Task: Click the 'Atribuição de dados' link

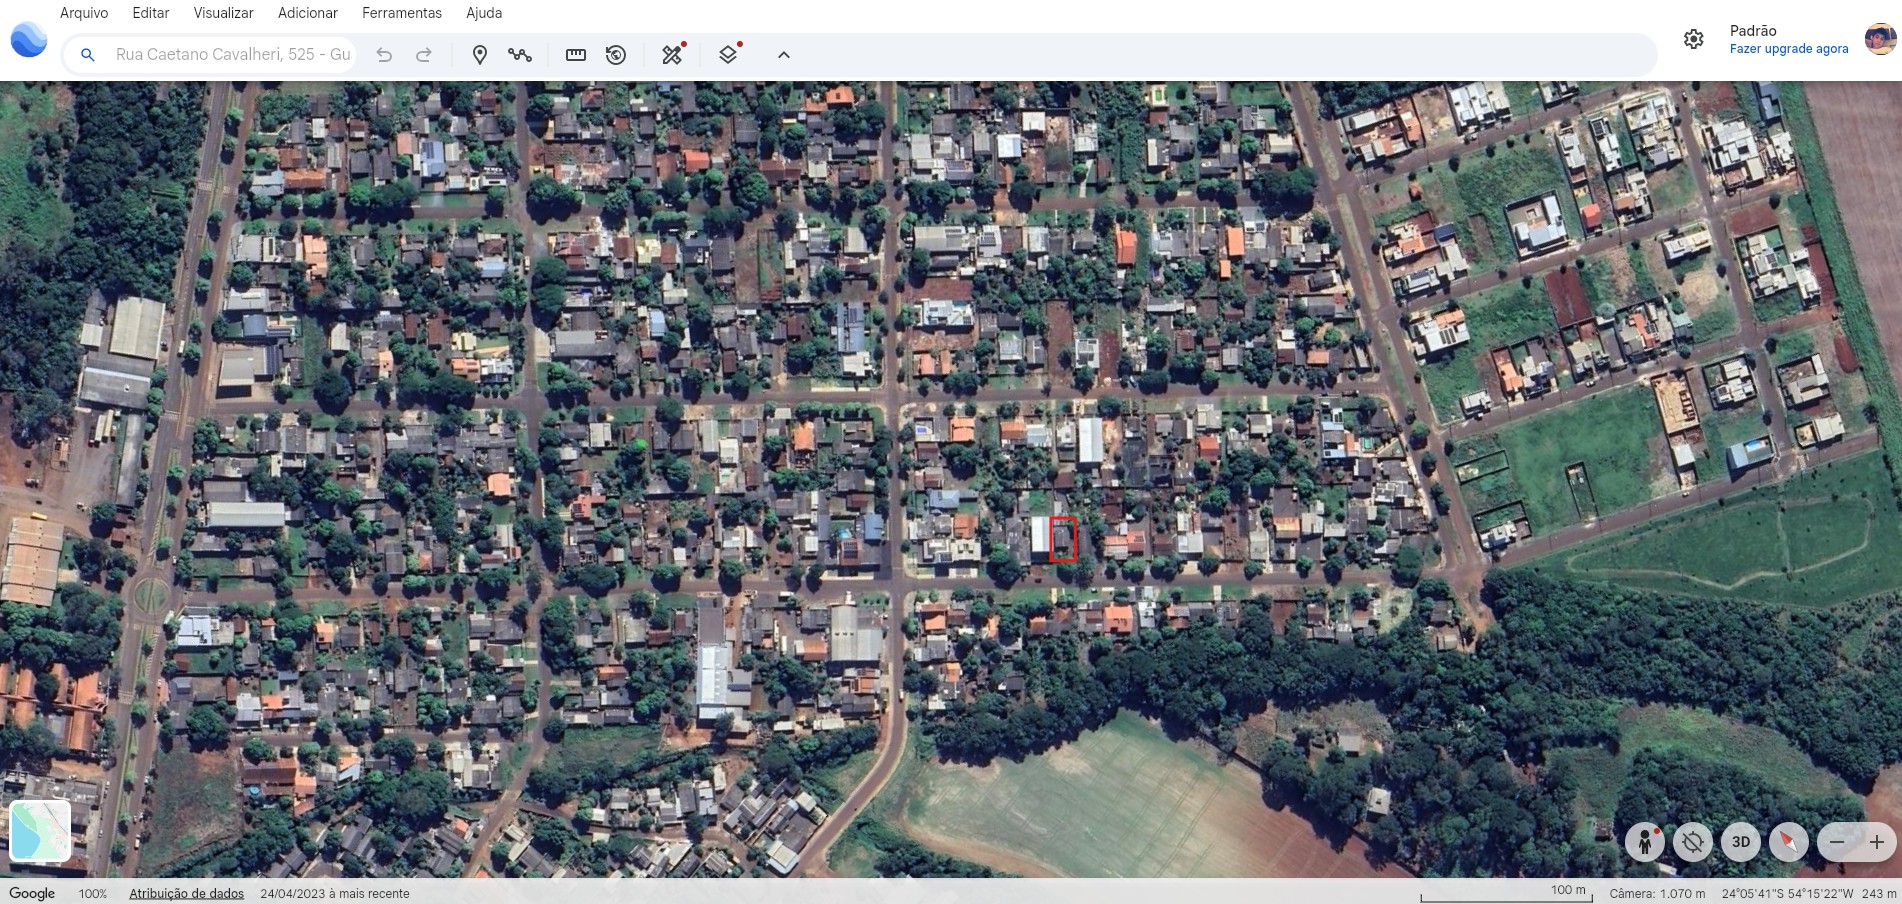Action: click(x=186, y=893)
